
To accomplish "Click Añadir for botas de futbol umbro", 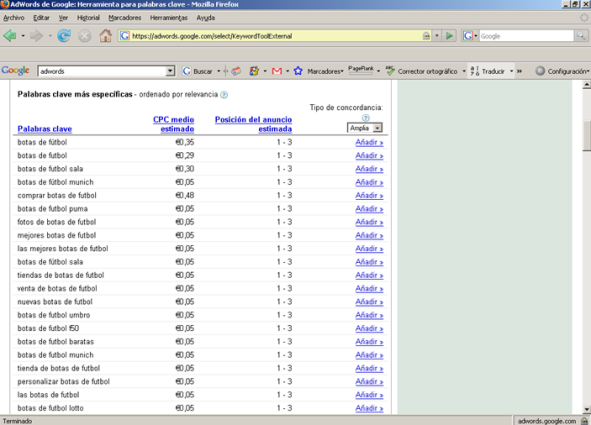I will coord(369,315).
